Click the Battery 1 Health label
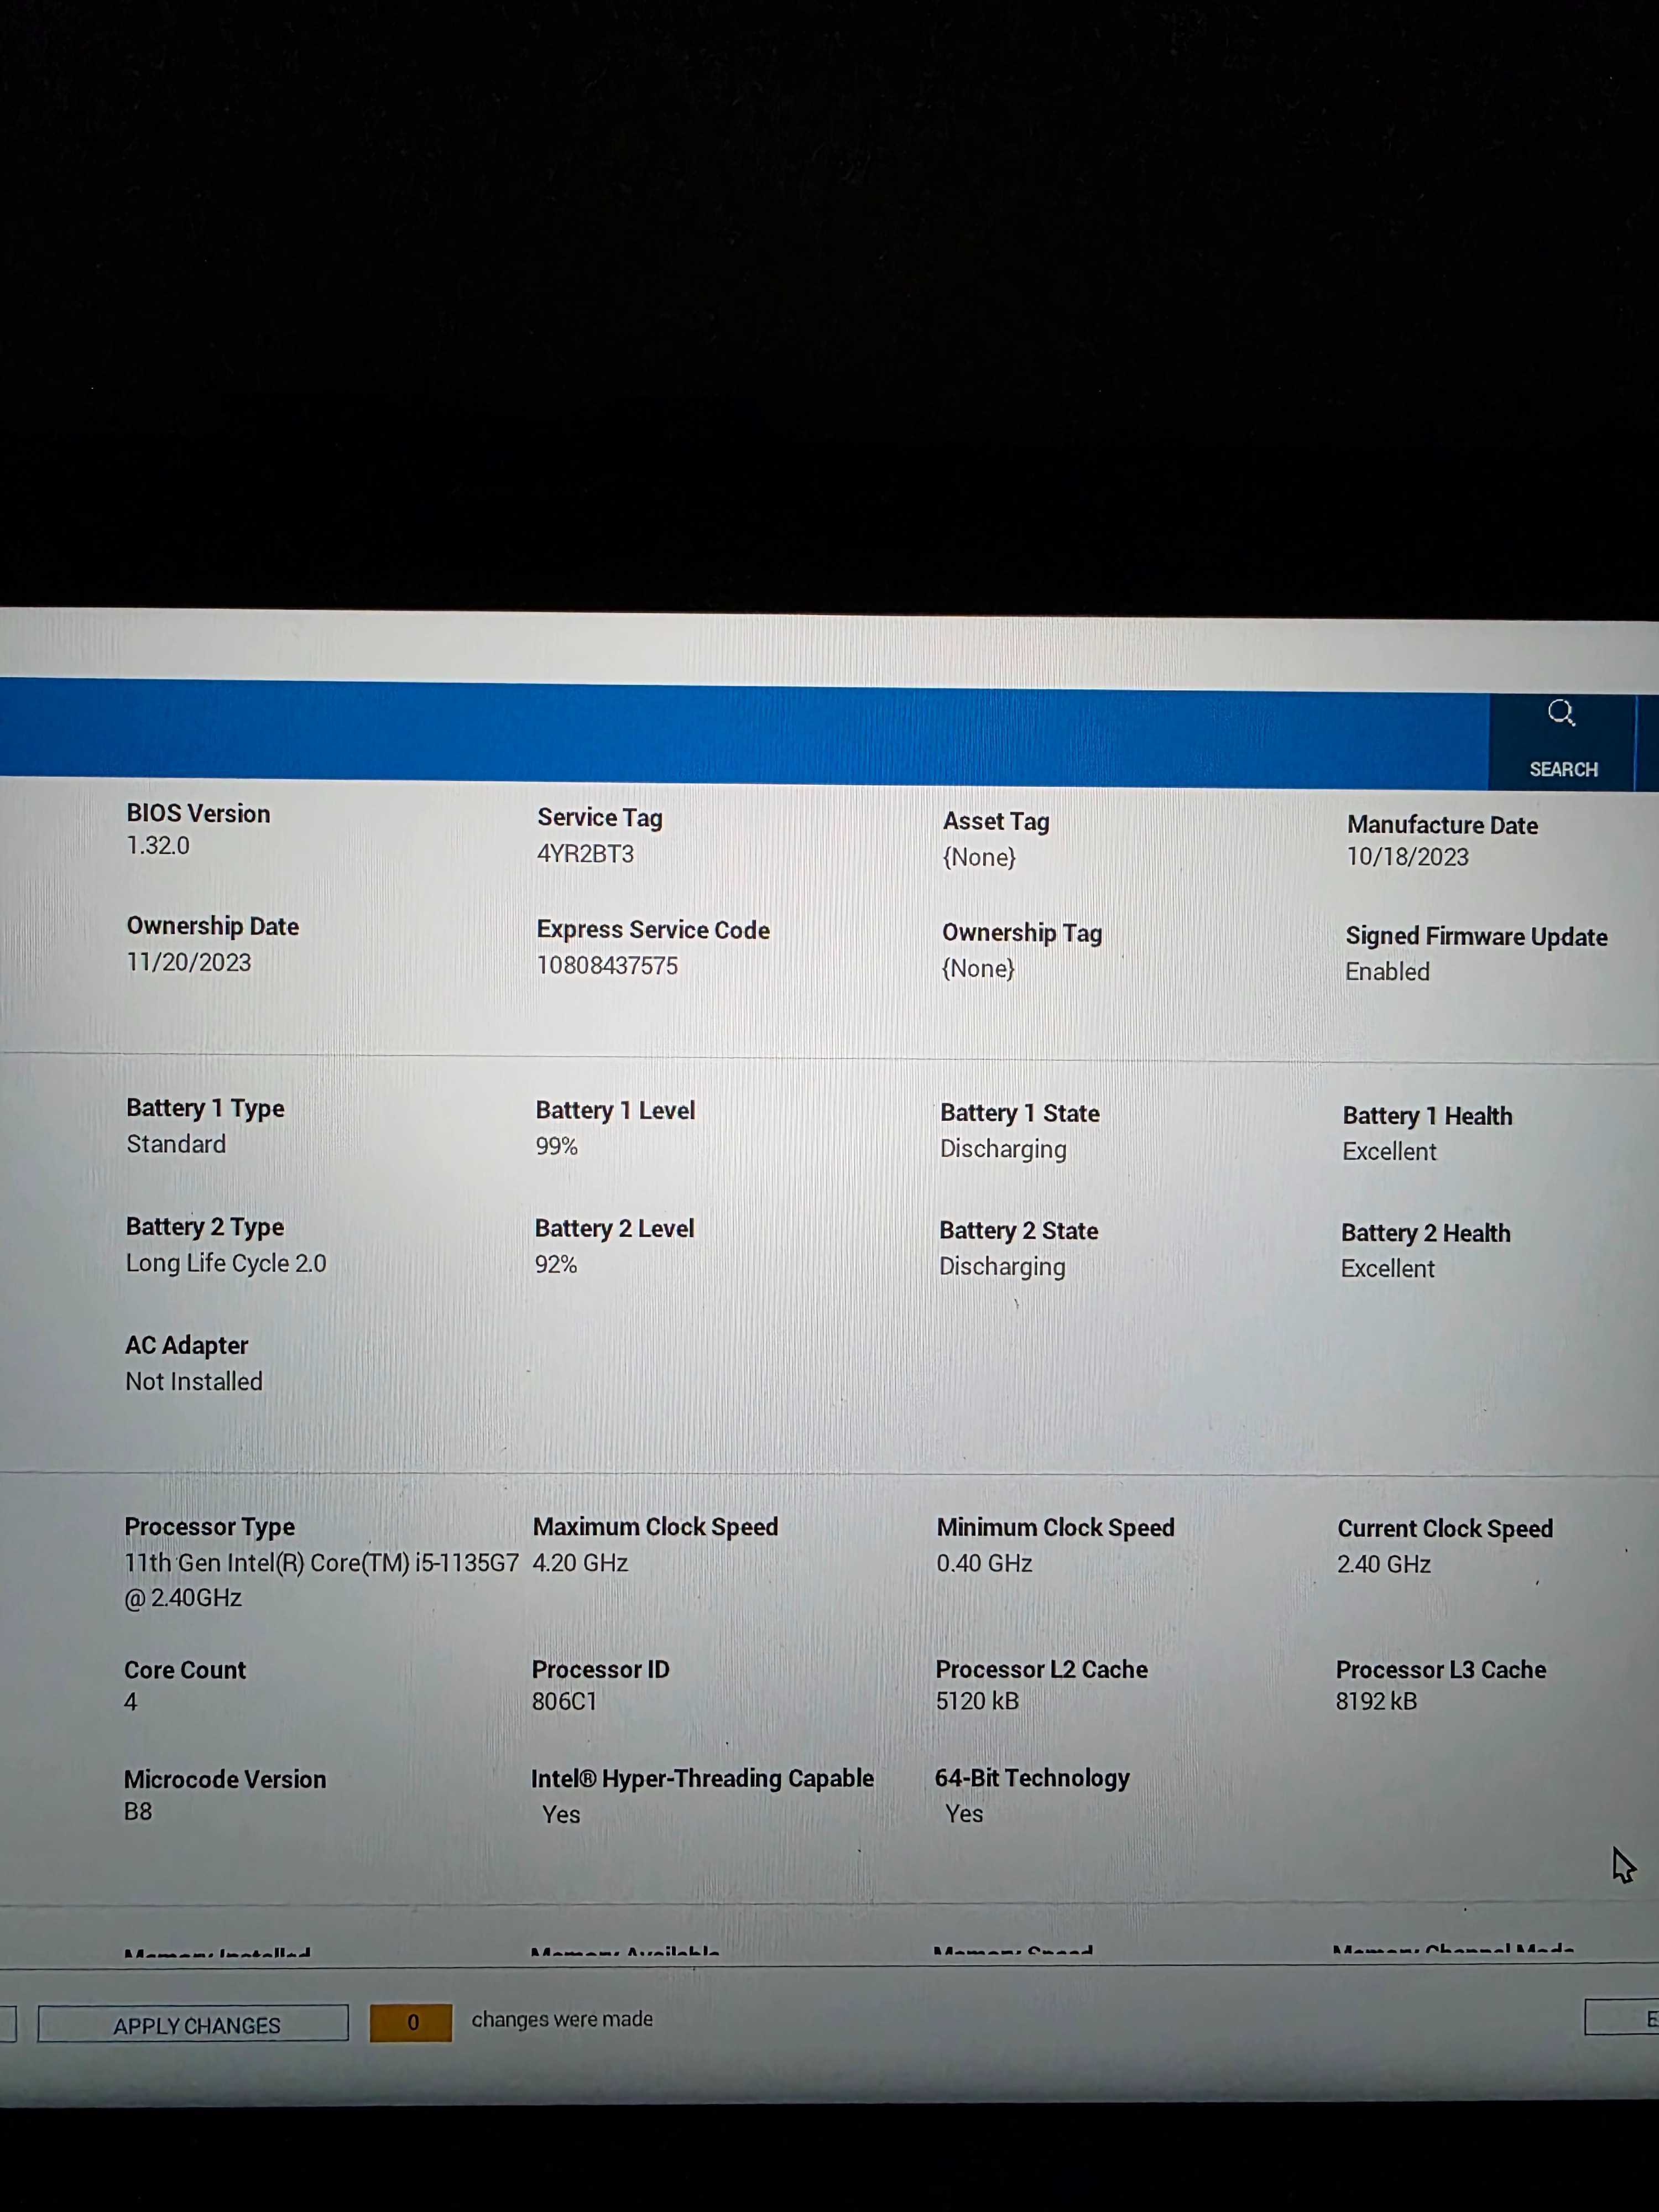Screen dimensions: 1659x2212 click(1427, 1116)
